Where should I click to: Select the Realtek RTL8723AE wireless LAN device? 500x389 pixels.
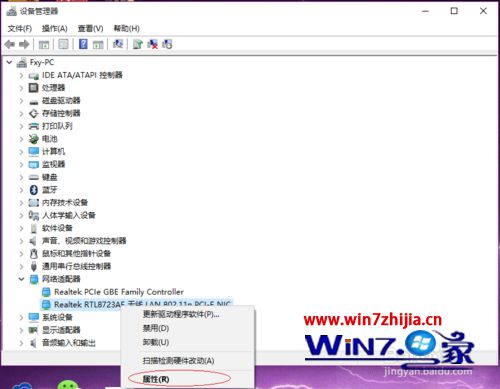pyautogui.click(x=137, y=304)
